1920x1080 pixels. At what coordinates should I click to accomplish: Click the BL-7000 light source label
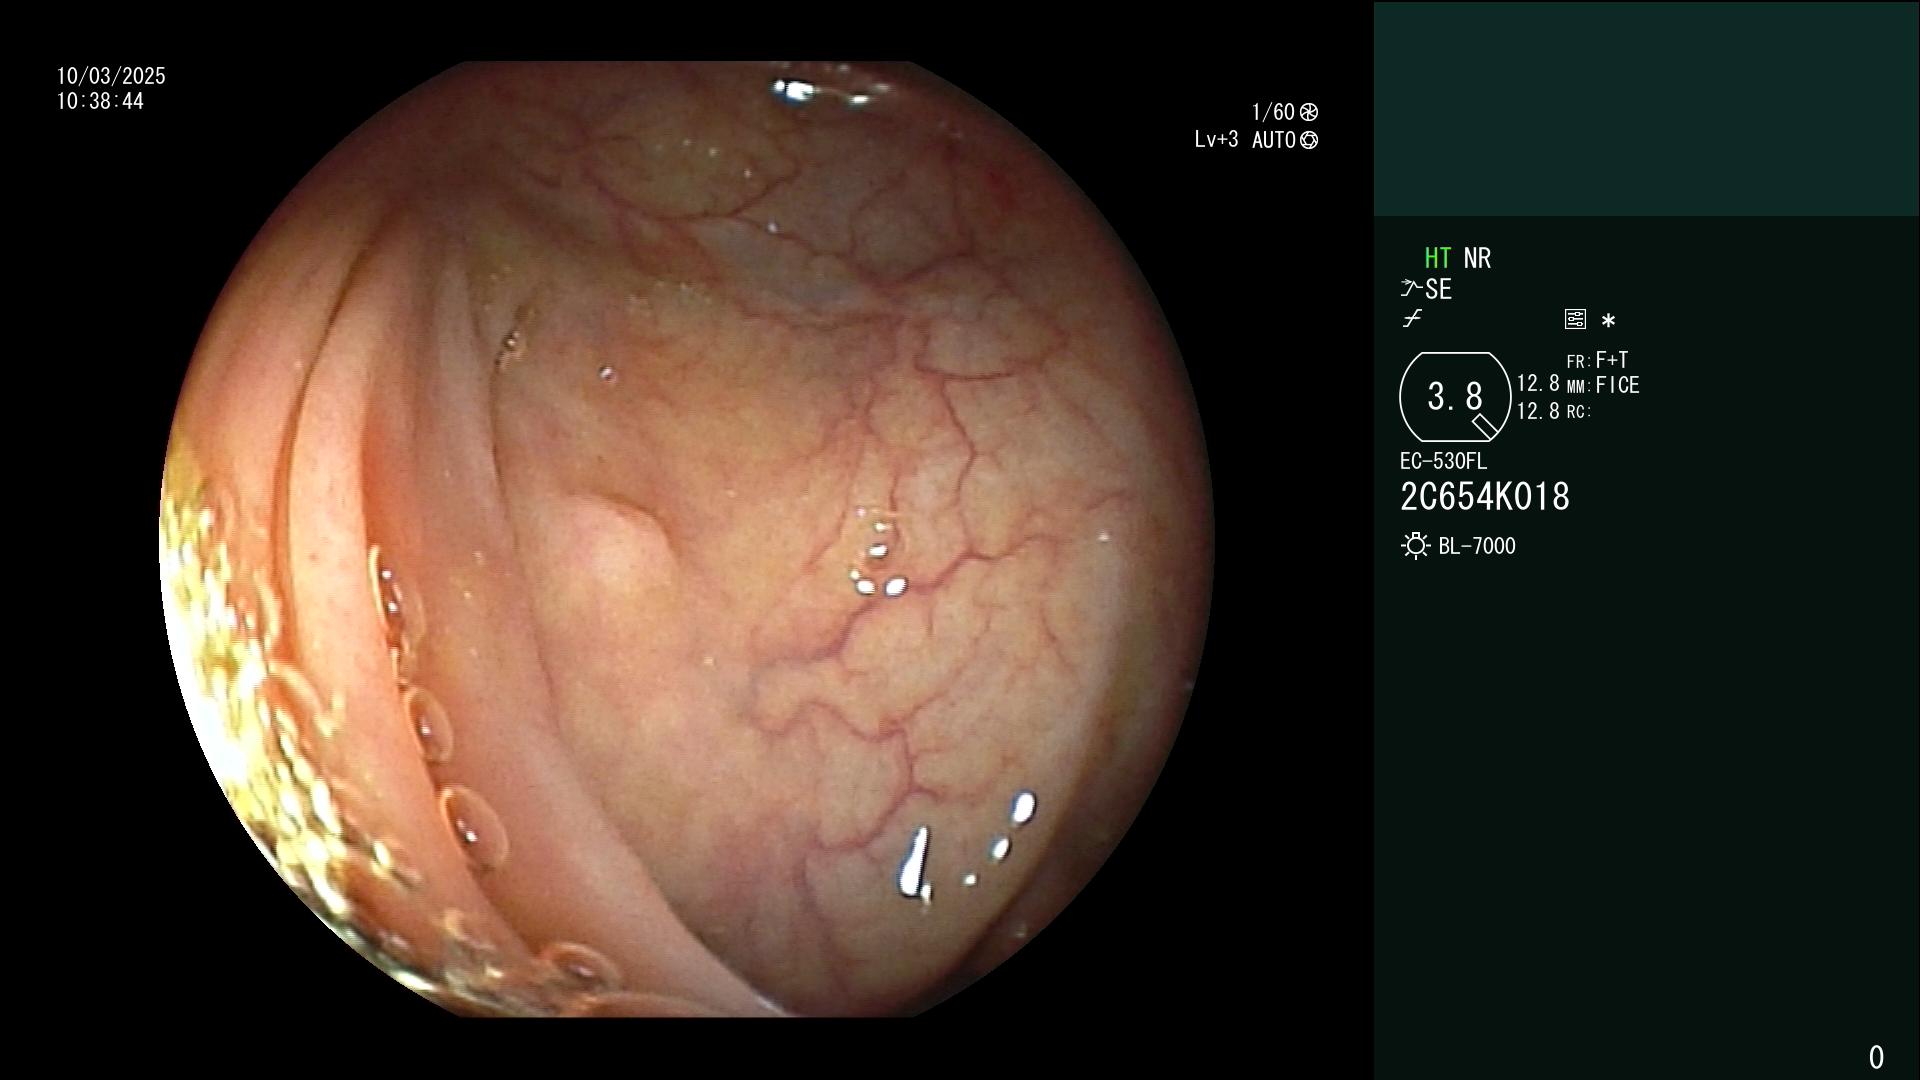coord(1477,546)
